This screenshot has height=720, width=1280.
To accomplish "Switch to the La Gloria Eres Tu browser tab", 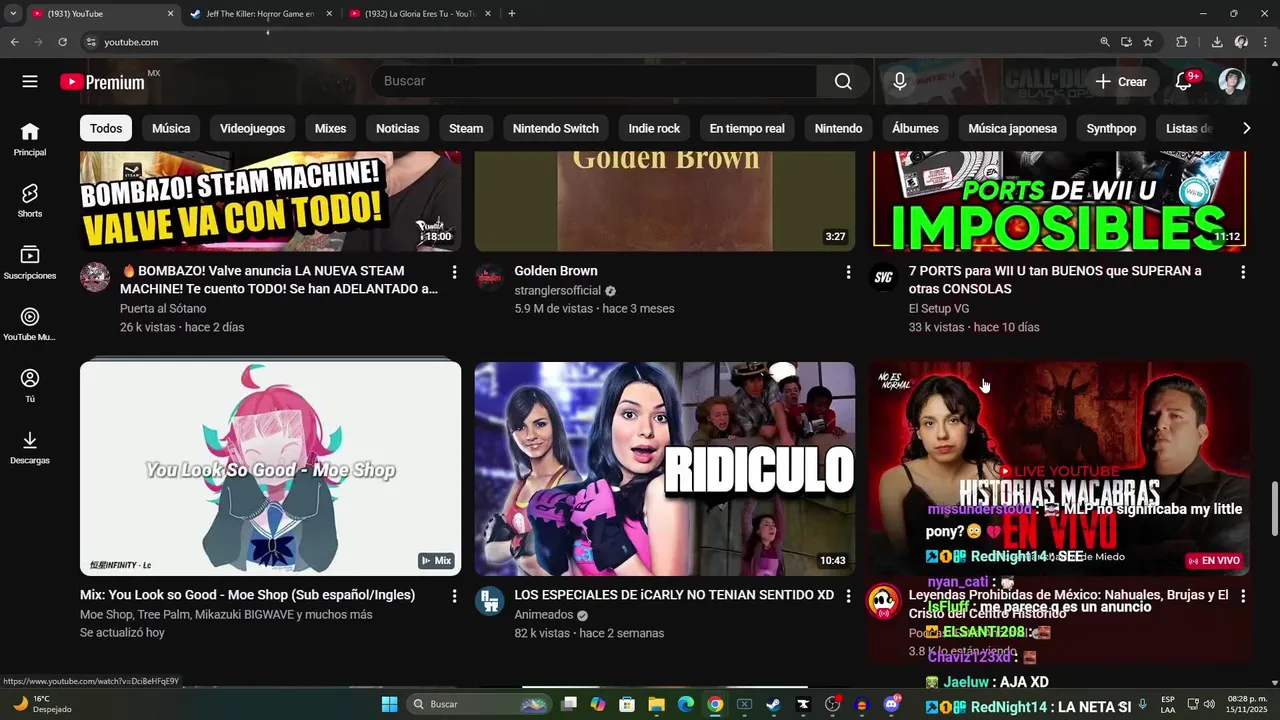I will [x=419, y=14].
